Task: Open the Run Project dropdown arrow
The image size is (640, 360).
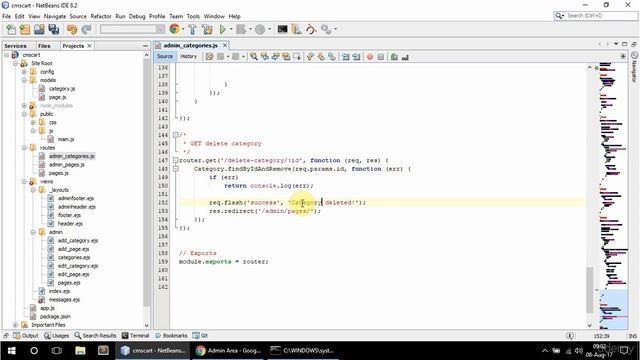Action: 231,29
